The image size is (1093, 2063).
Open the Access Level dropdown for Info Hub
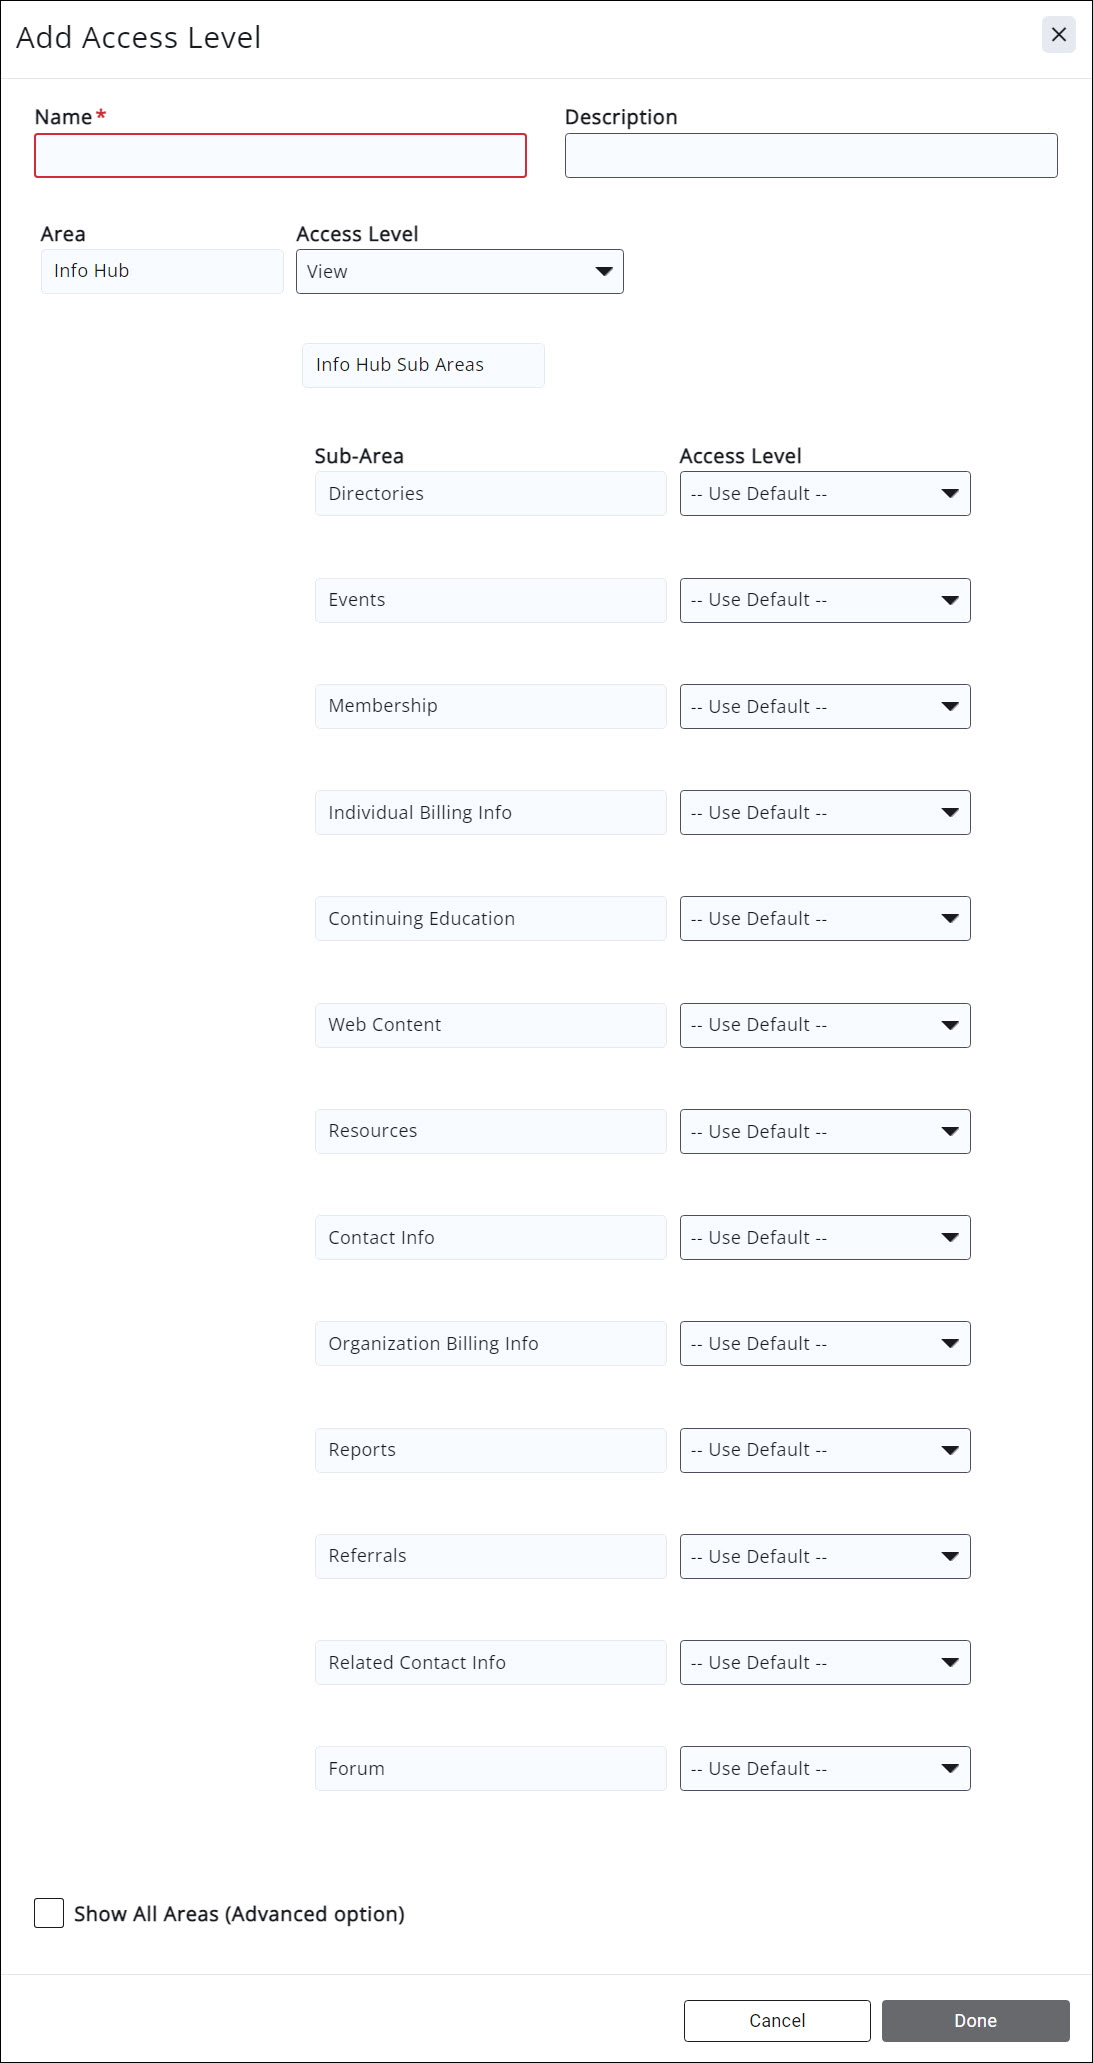[x=459, y=271]
